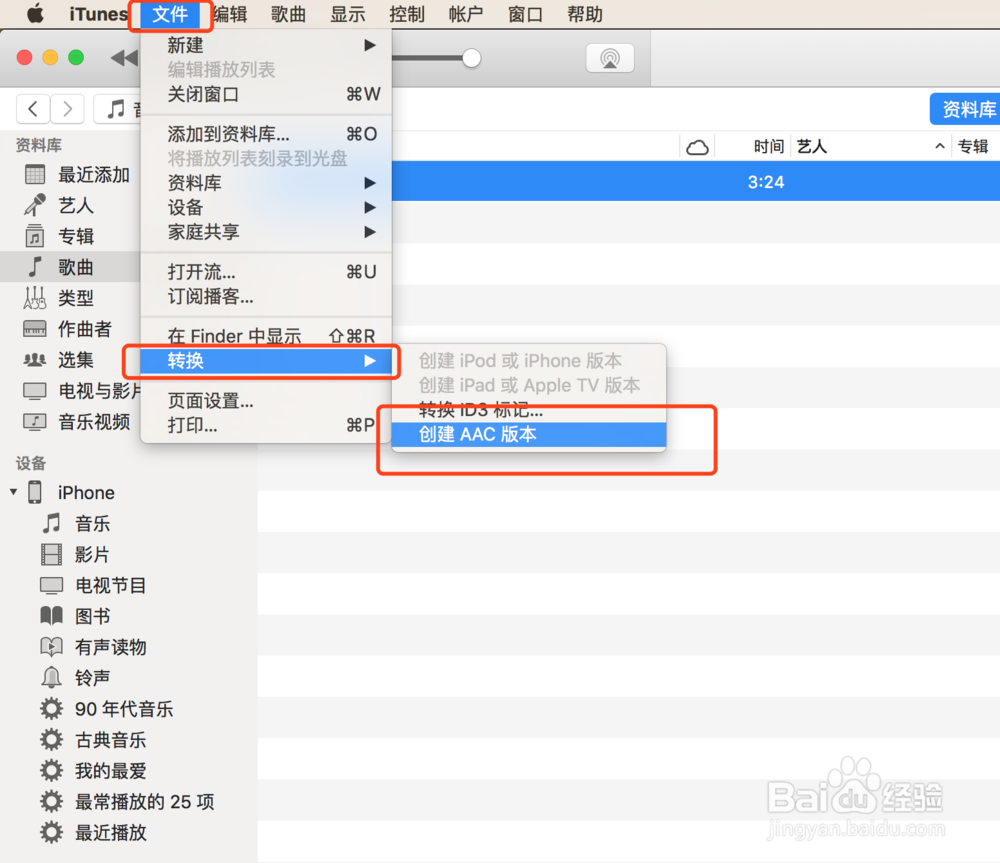This screenshot has width=1000, height=863.
Task: Expand the 设备 submenu
Action: click(x=266, y=207)
